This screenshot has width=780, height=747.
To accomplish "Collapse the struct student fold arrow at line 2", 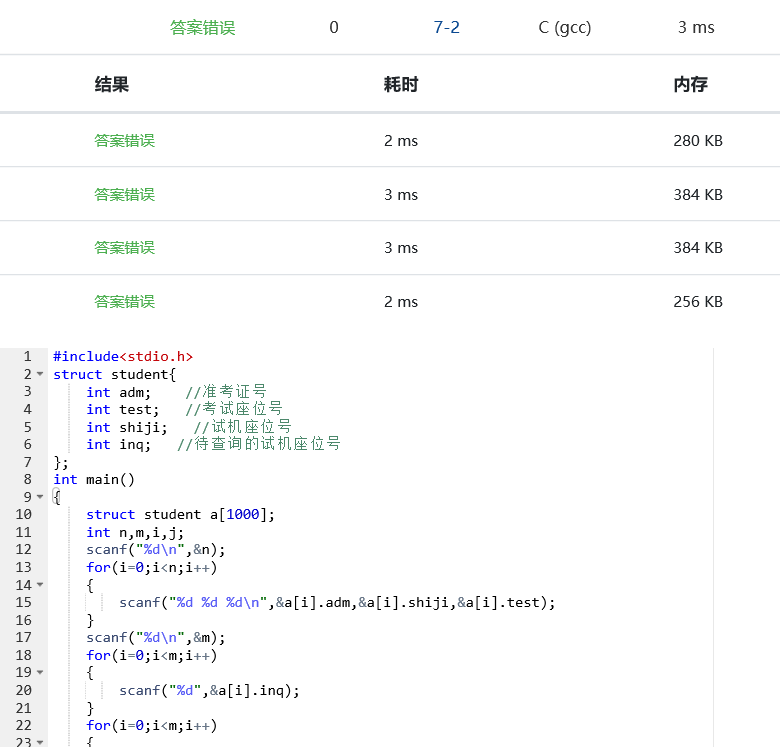I will tap(40, 374).
